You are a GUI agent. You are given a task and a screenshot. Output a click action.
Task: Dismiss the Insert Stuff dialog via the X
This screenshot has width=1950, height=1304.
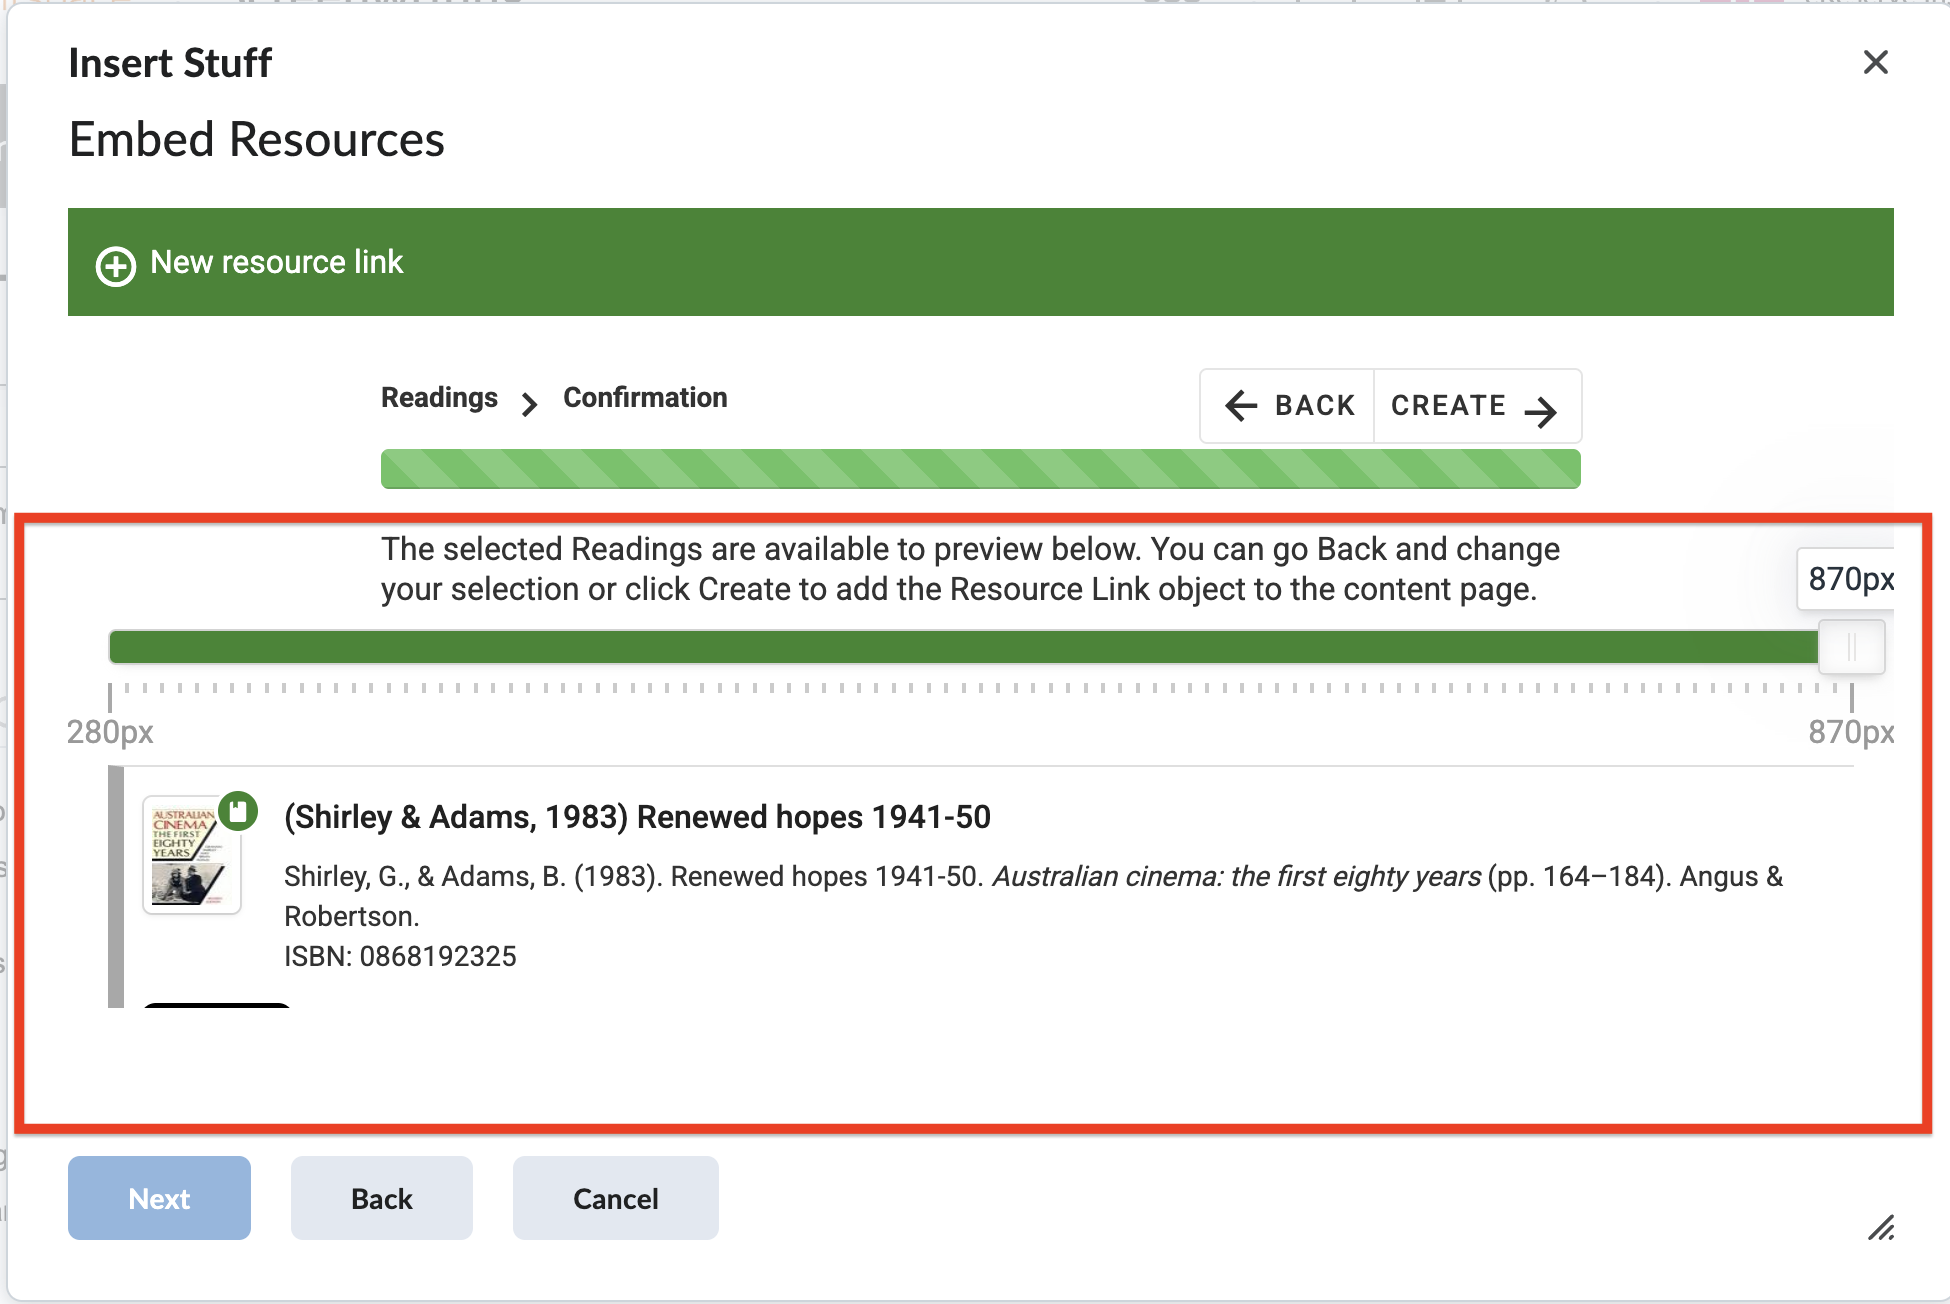click(x=1876, y=63)
